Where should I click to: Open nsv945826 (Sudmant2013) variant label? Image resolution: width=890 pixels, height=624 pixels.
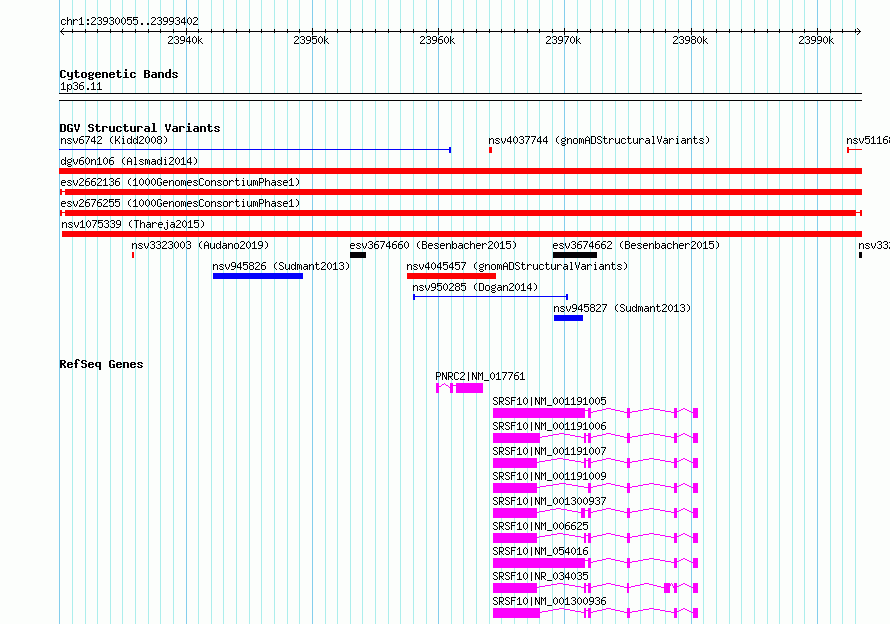pyautogui.click(x=282, y=266)
